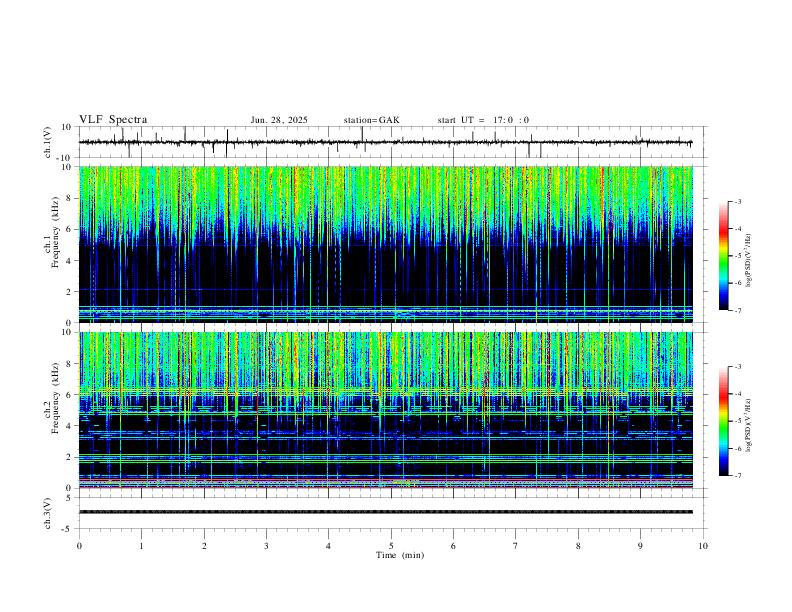Click the log(PSD) label beside ch.2 colorbar
This screenshot has width=792, height=612.
[x=748, y=425]
